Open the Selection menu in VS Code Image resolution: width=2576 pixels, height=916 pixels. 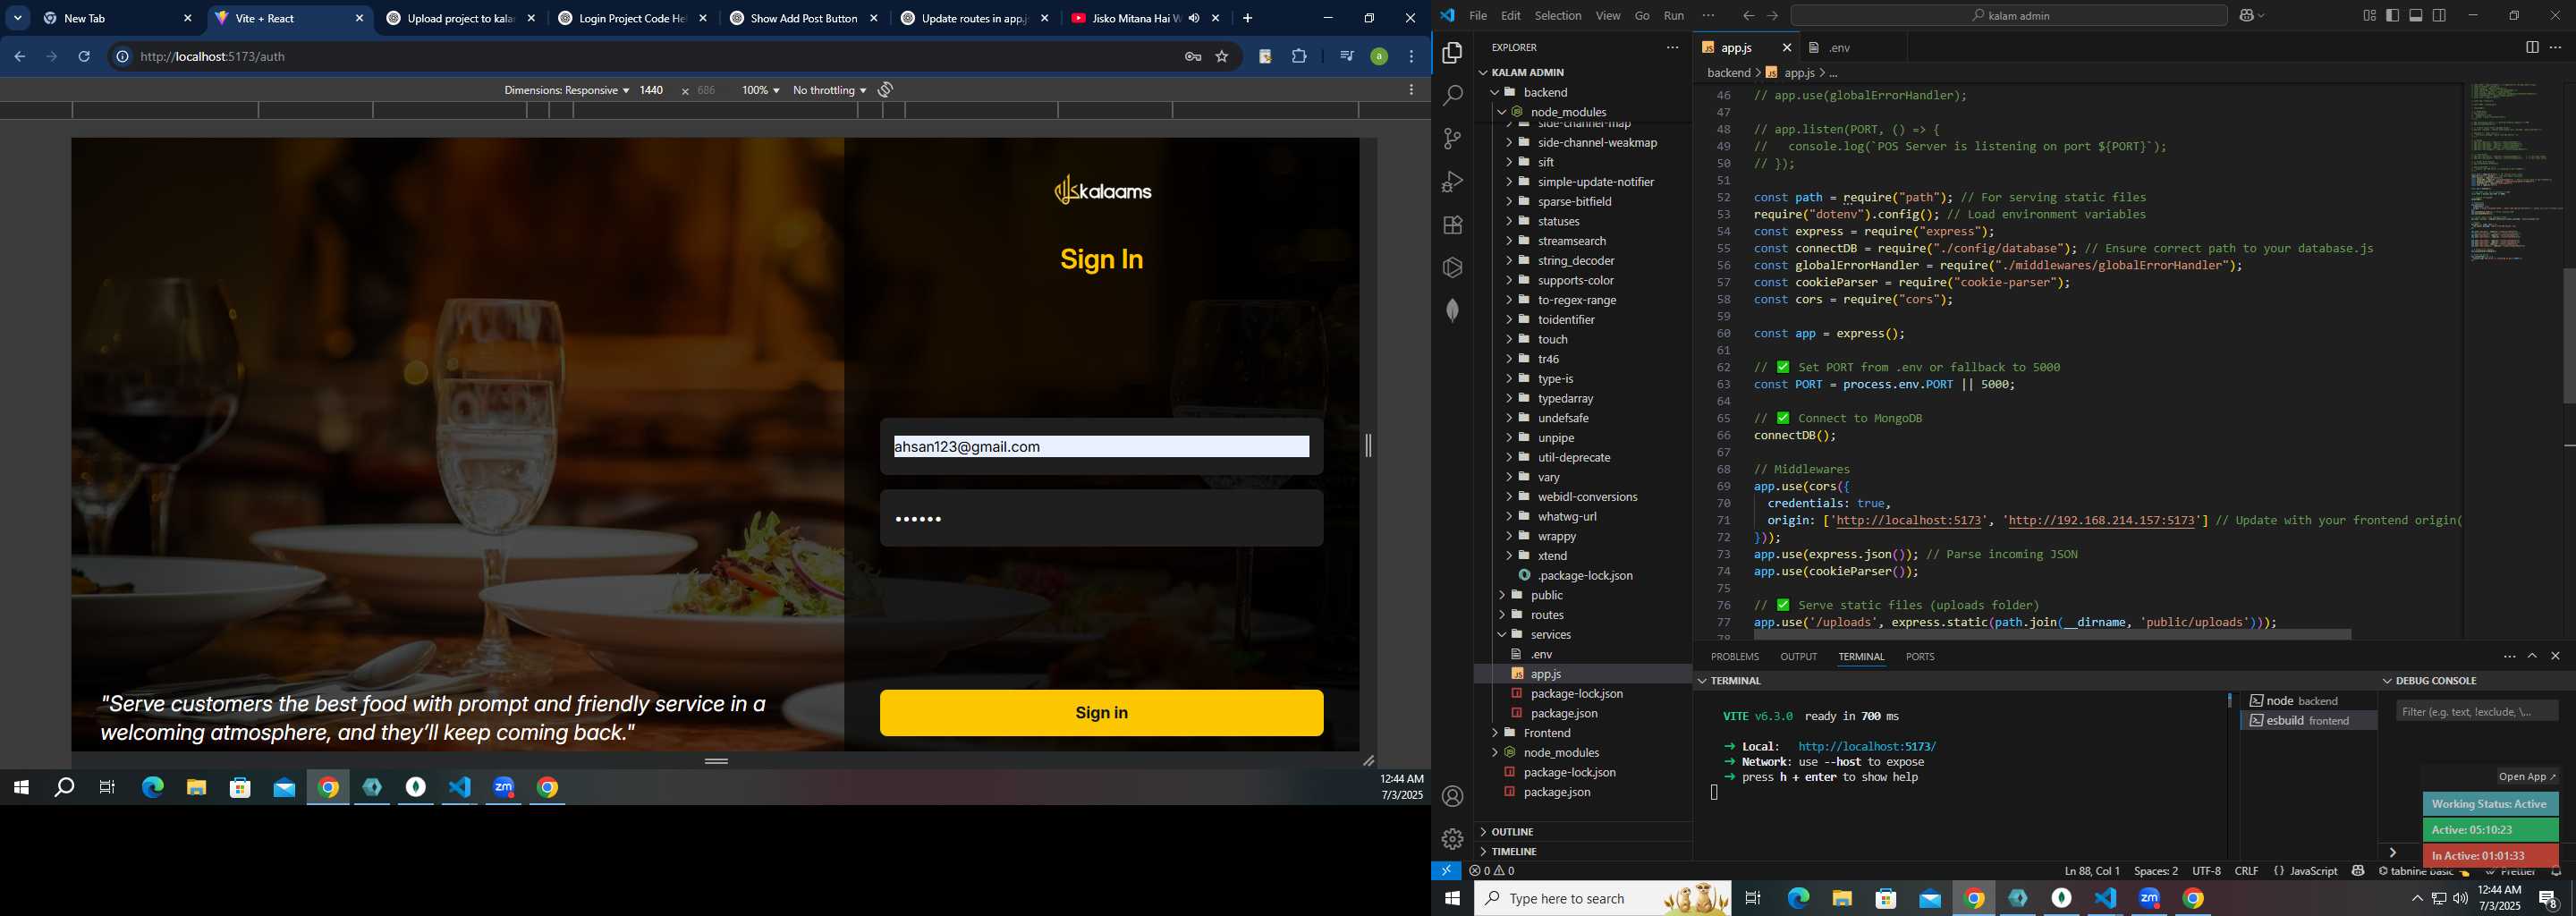tap(1558, 16)
